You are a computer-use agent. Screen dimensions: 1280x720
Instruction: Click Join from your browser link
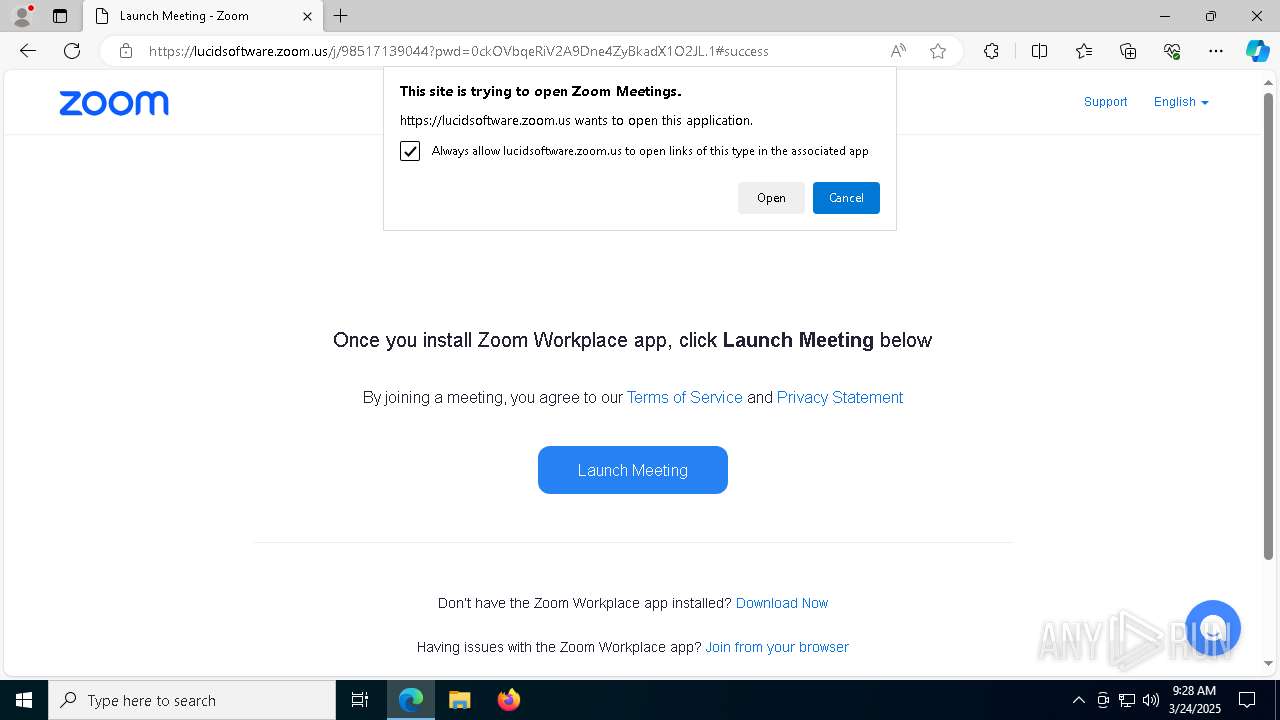[777, 647]
